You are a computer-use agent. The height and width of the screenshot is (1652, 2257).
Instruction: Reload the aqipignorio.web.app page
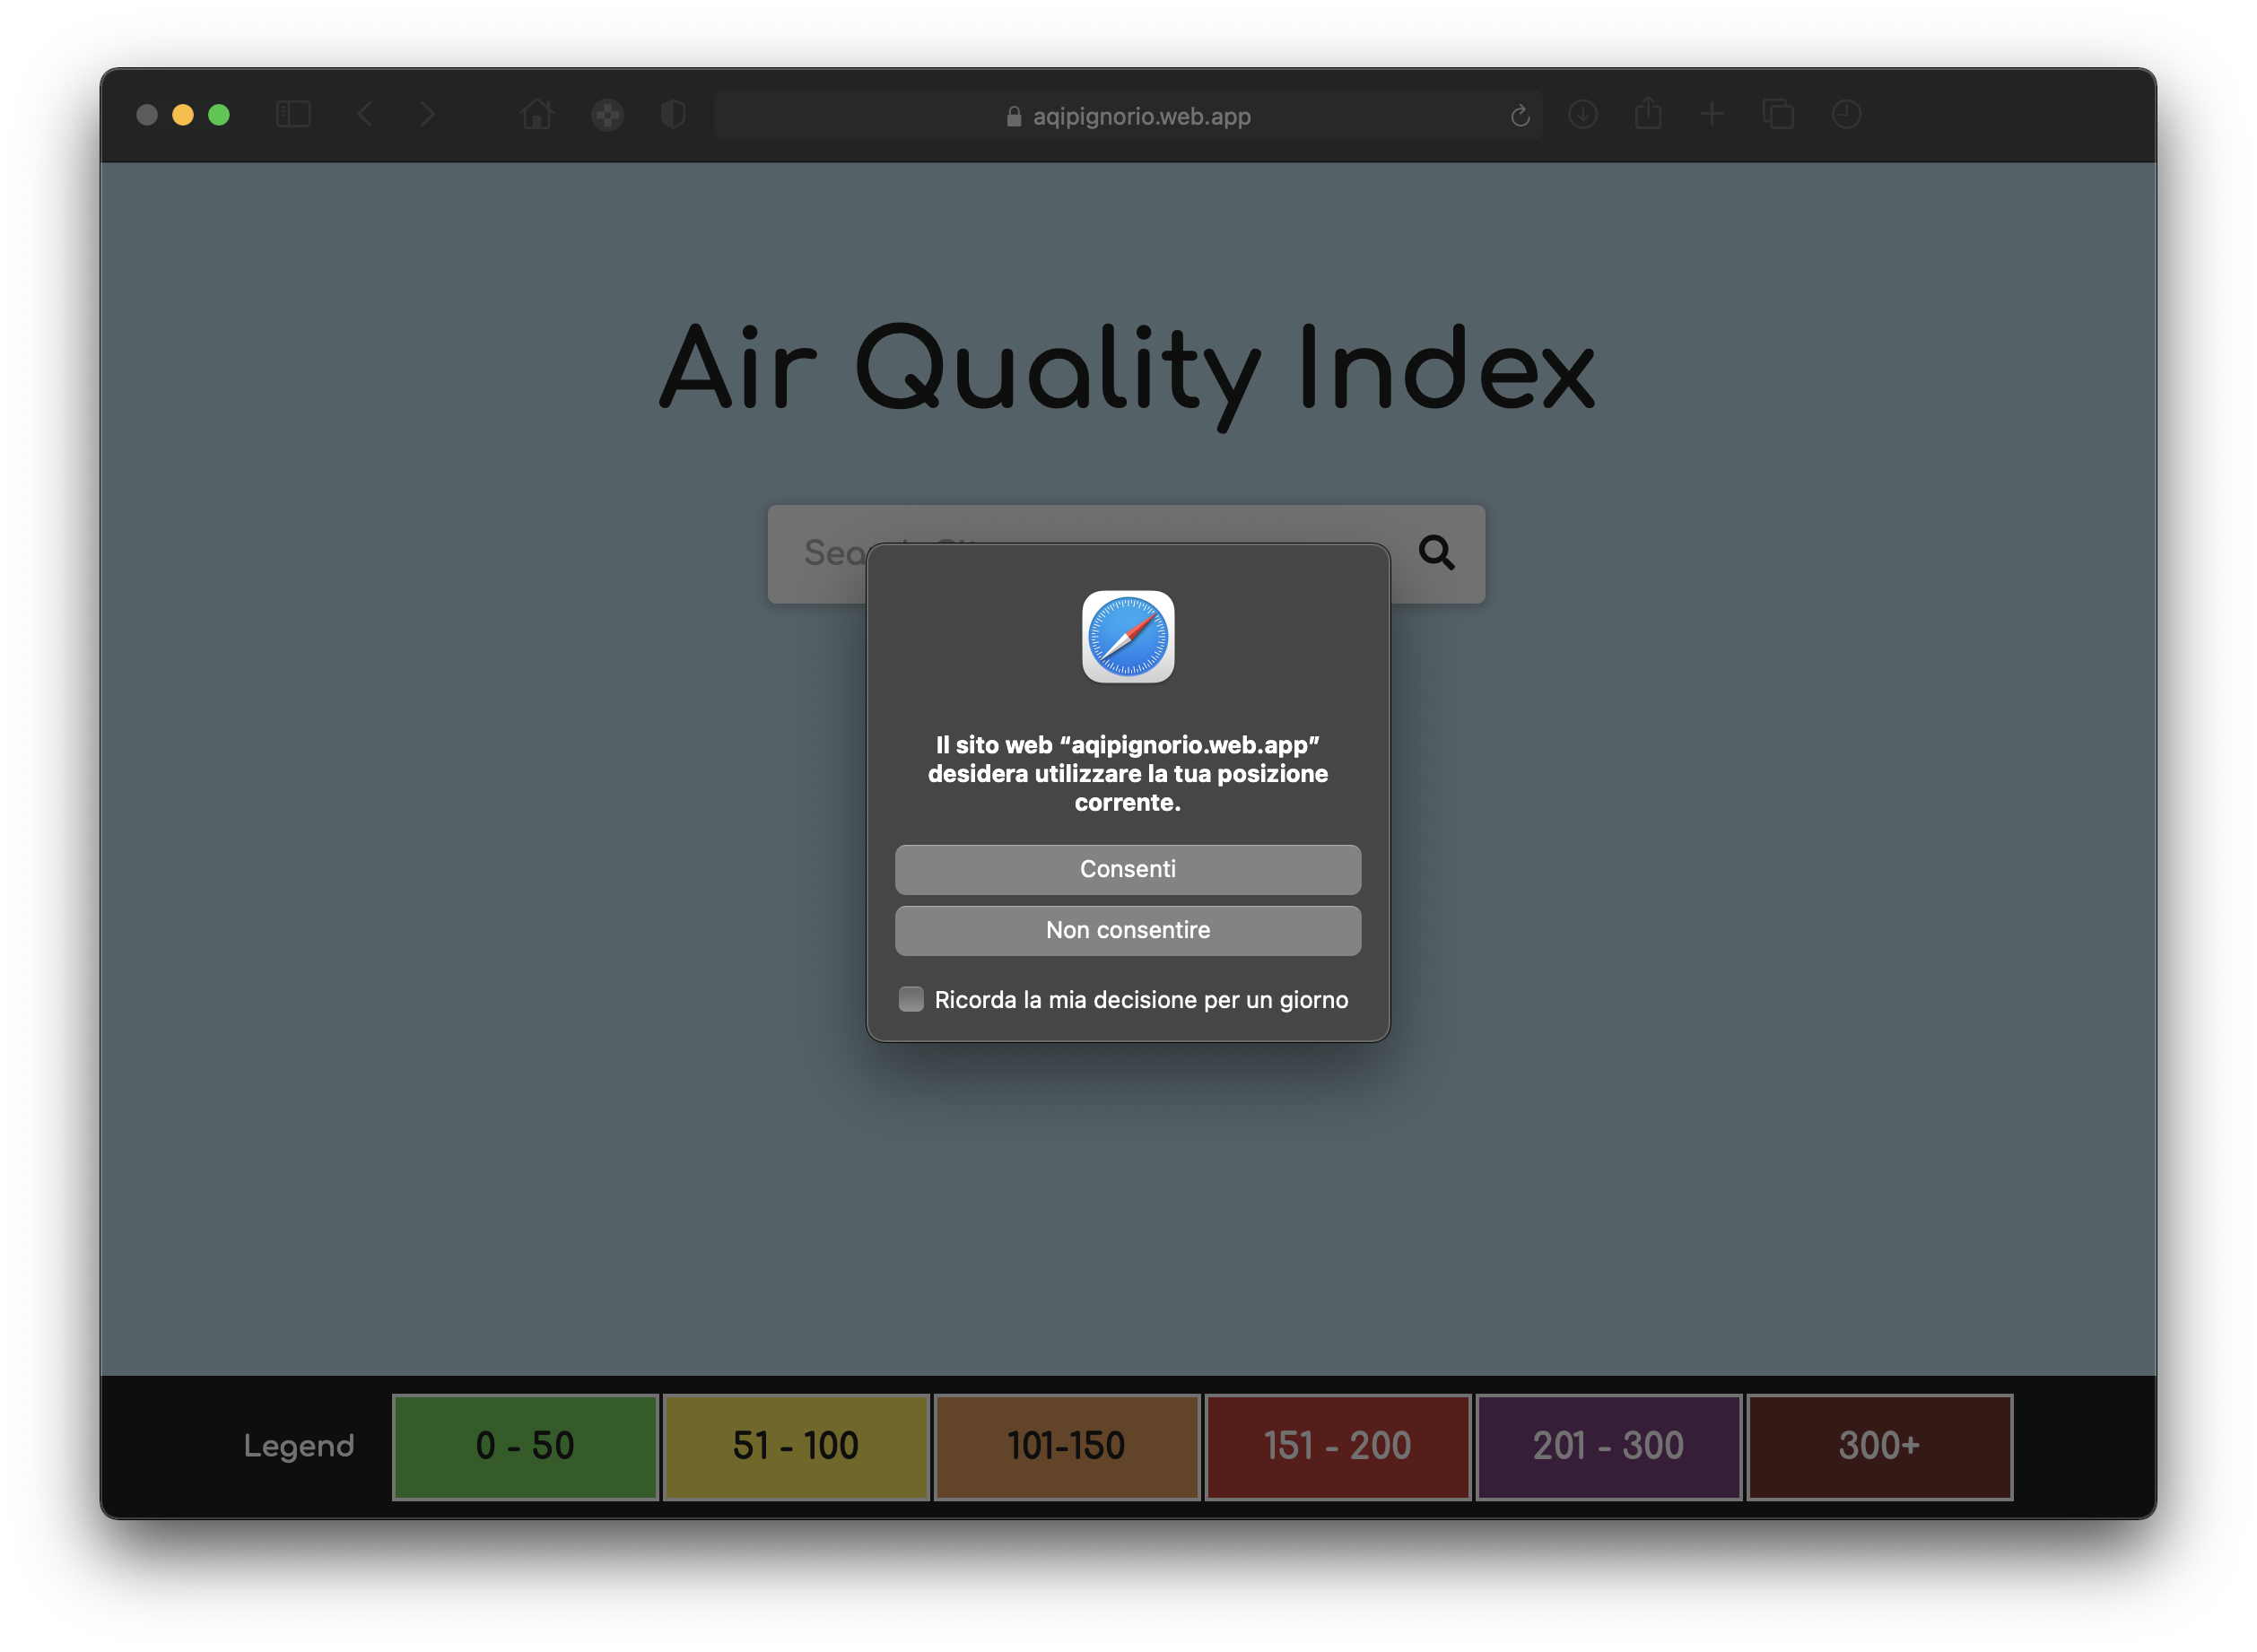point(1521,115)
